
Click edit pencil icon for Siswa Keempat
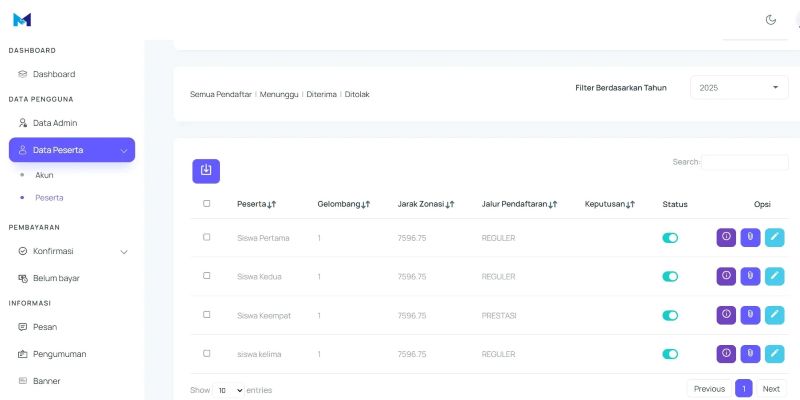click(775, 315)
